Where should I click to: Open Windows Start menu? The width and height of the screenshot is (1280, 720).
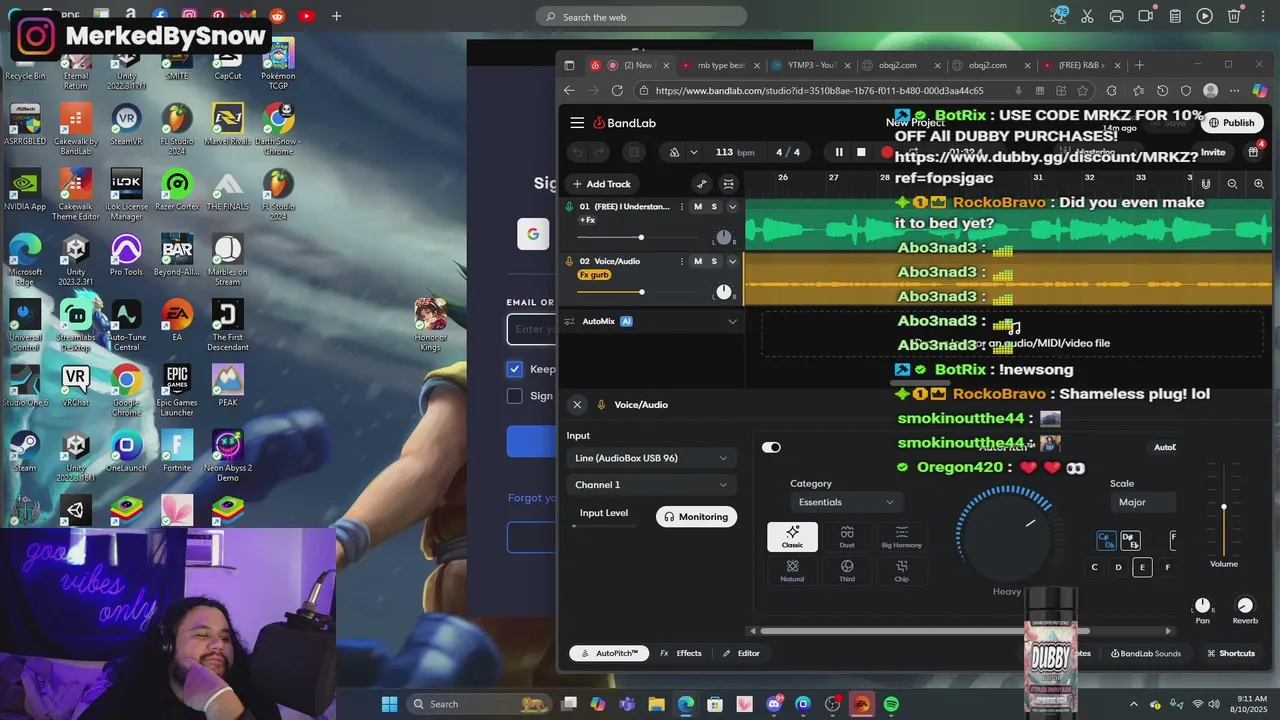389,704
